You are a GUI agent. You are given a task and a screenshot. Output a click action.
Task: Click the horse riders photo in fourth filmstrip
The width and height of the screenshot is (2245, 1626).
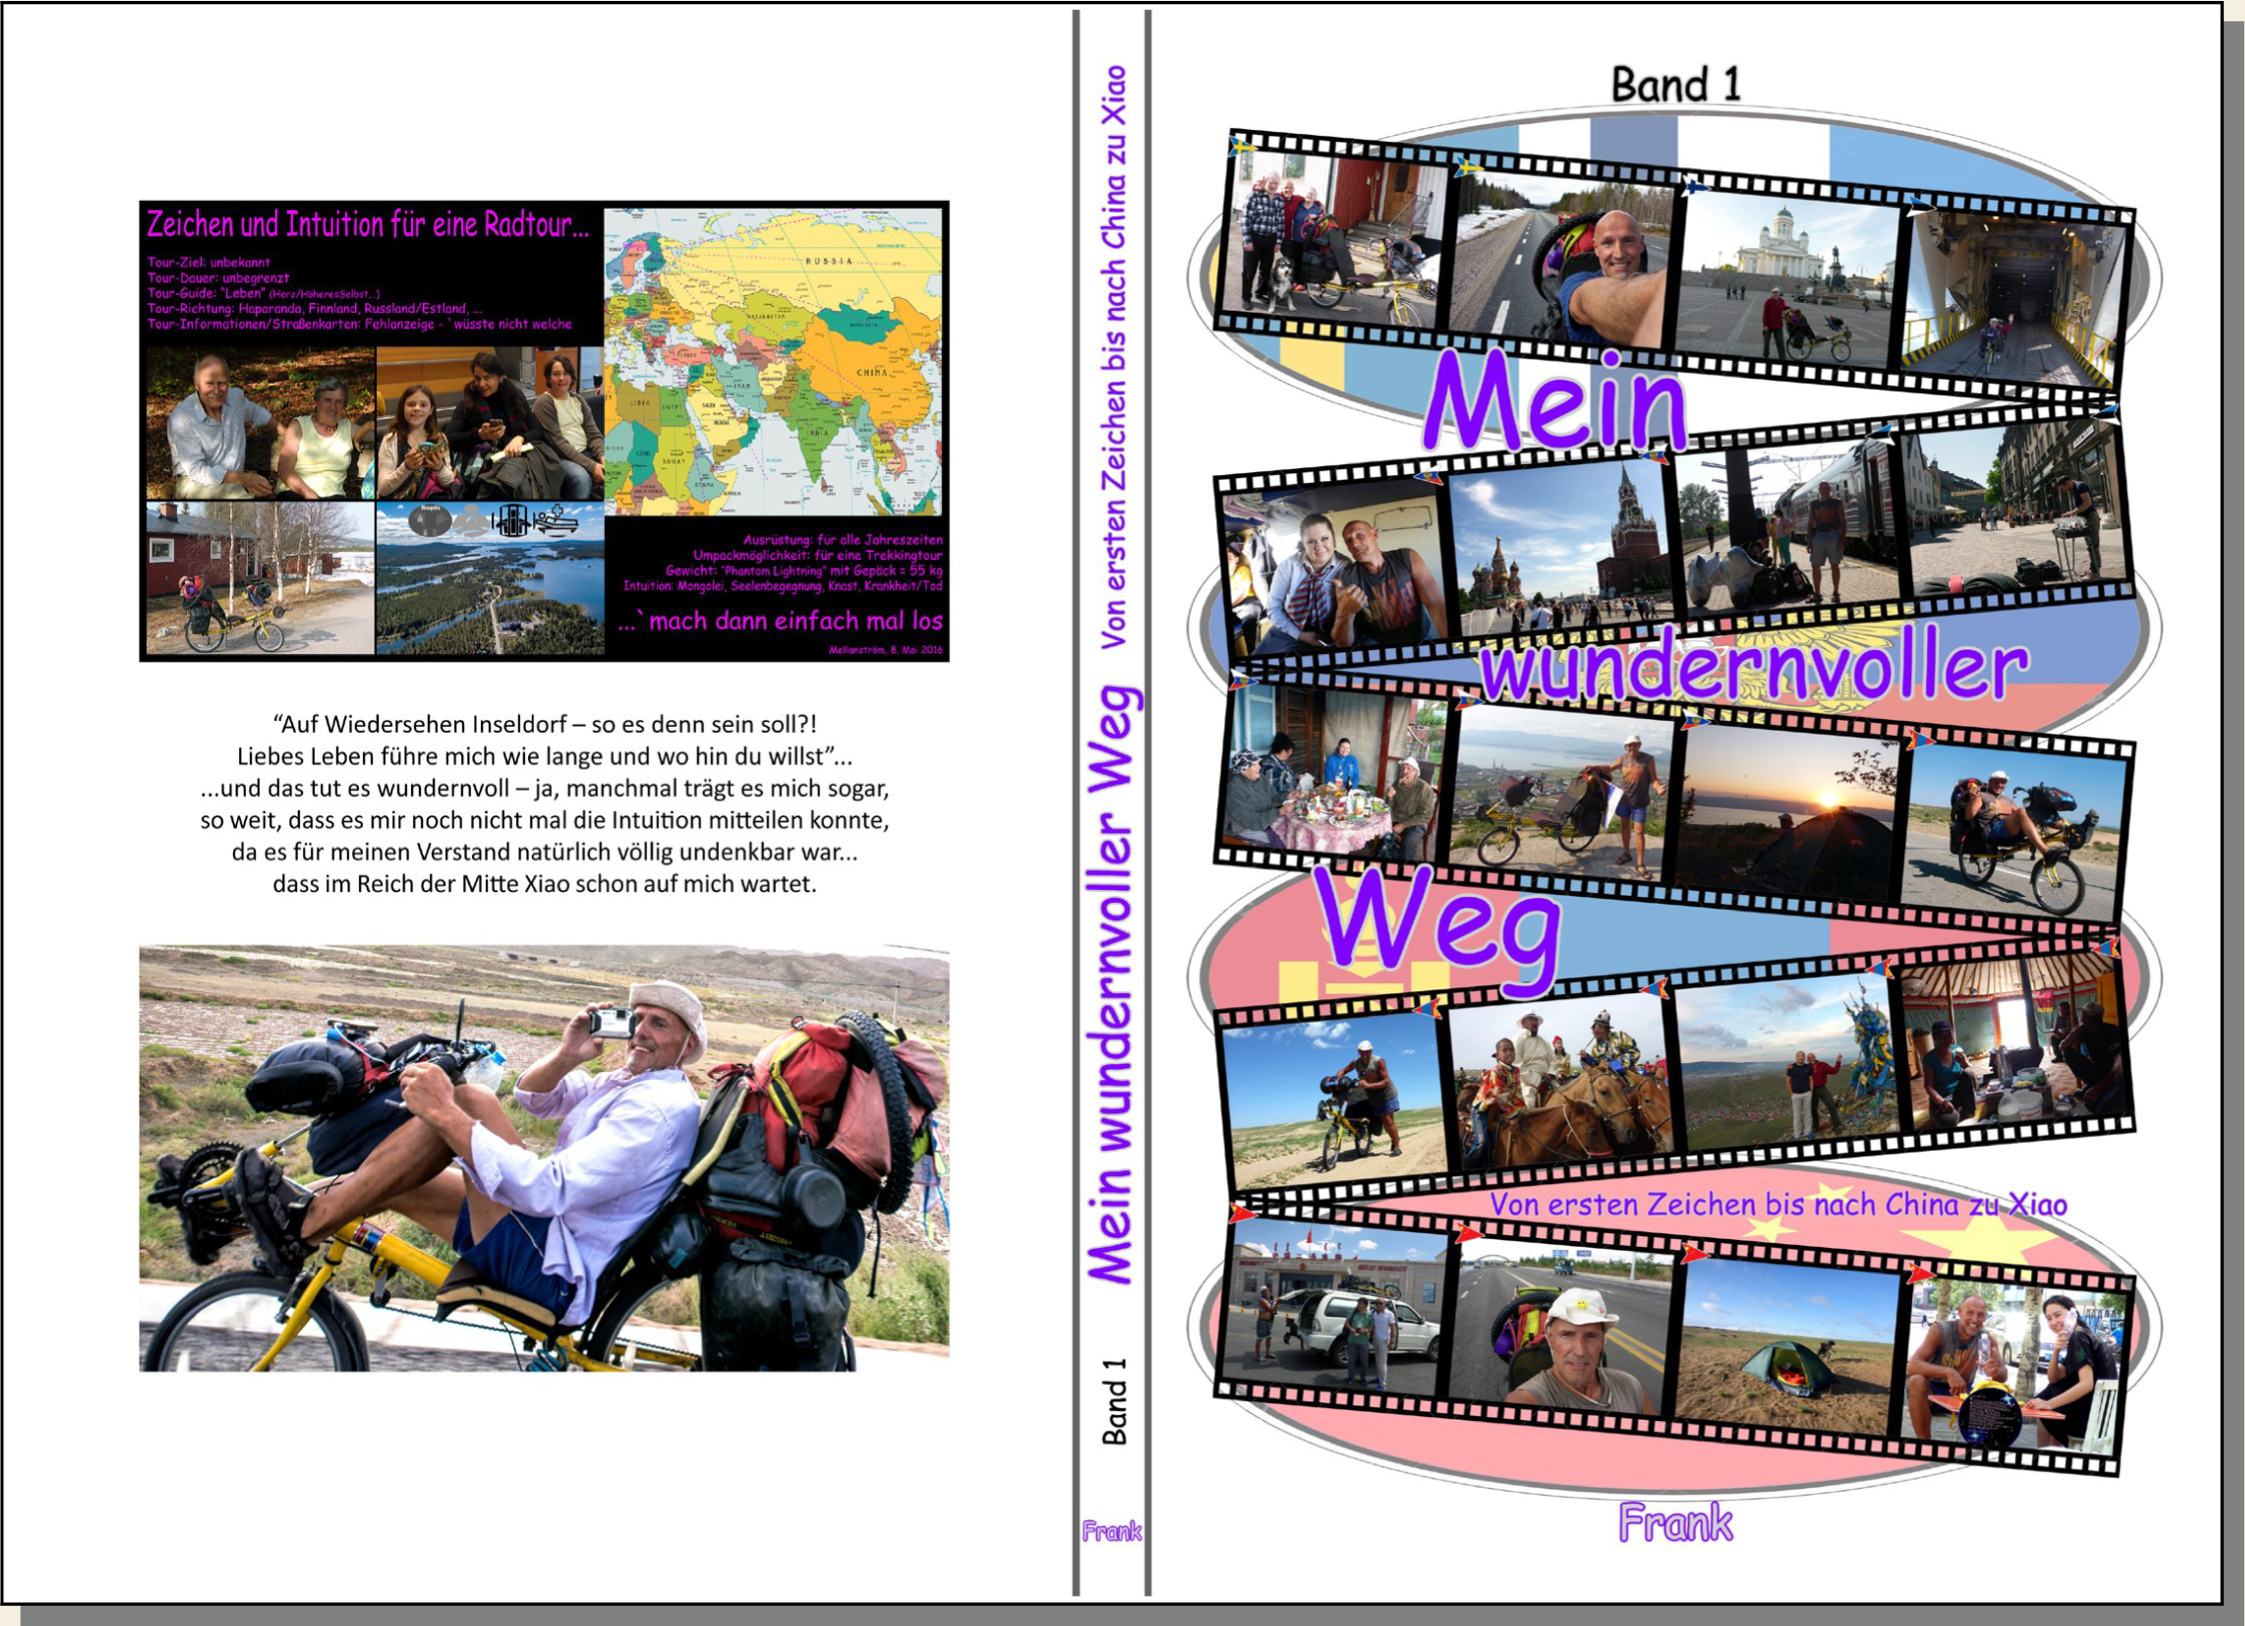tap(1560, 1088)
